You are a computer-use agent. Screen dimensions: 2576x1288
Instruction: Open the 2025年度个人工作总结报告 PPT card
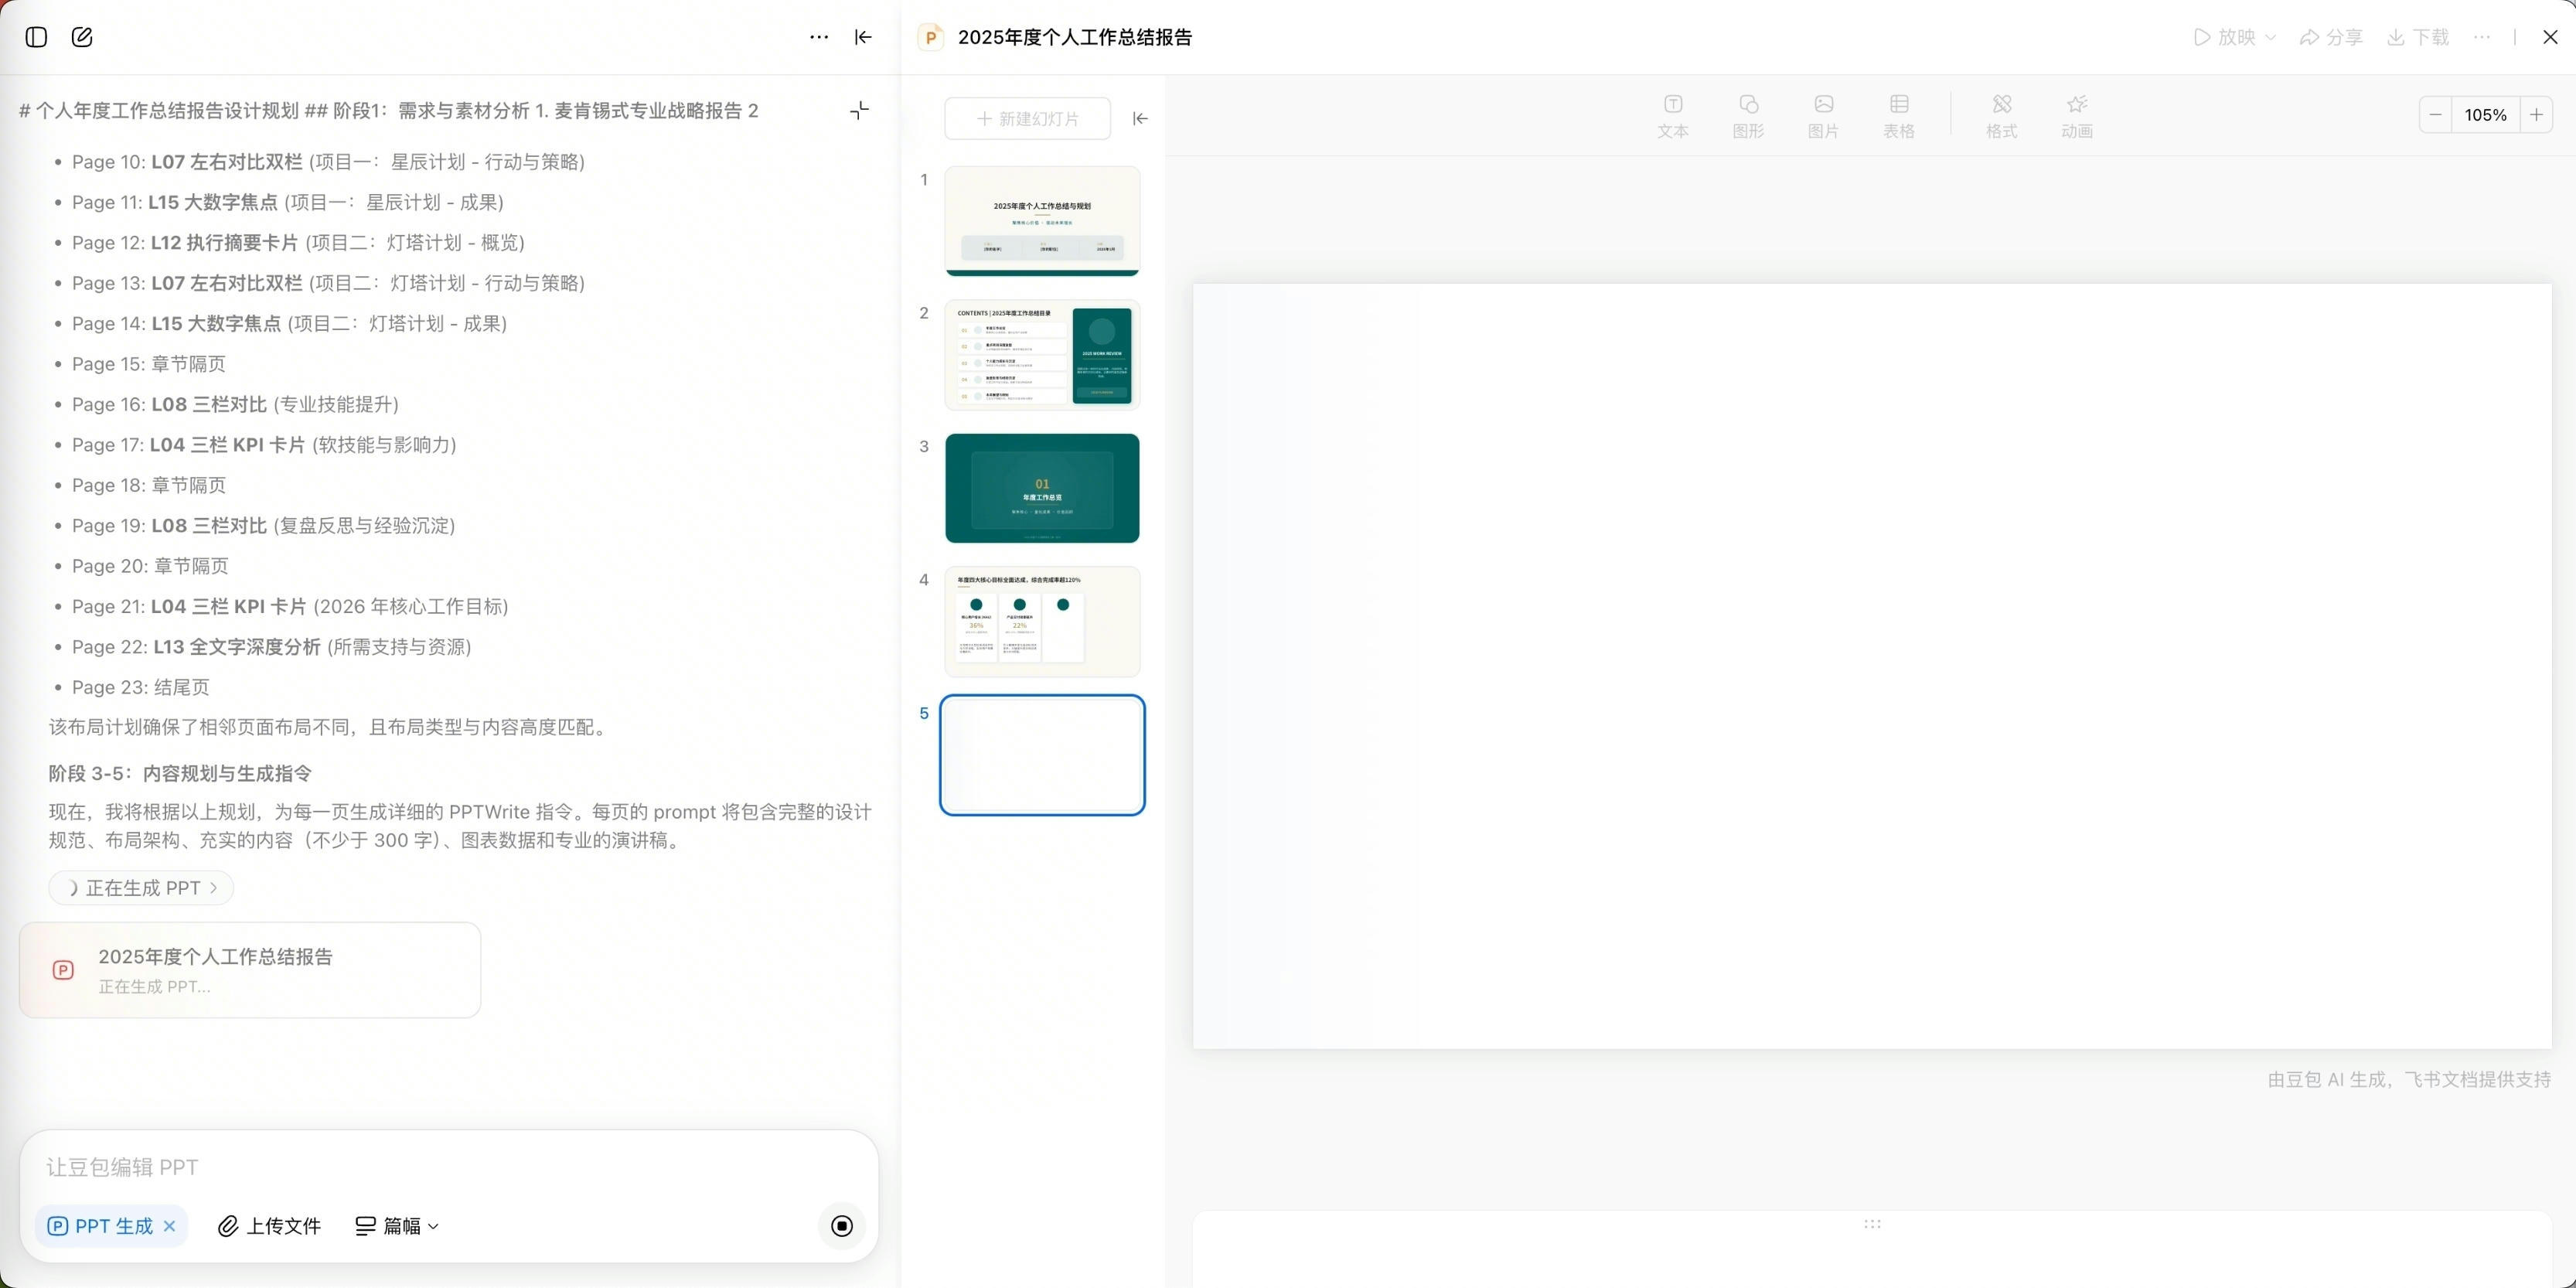click(249, 969)
